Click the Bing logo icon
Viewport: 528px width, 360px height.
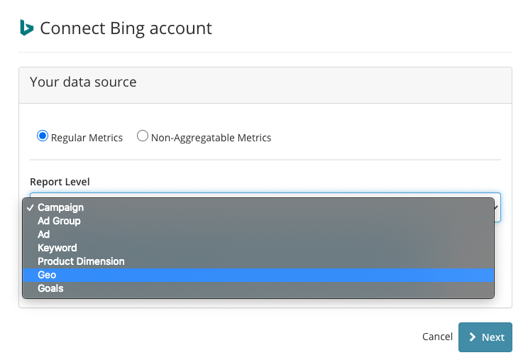(27, 28)
